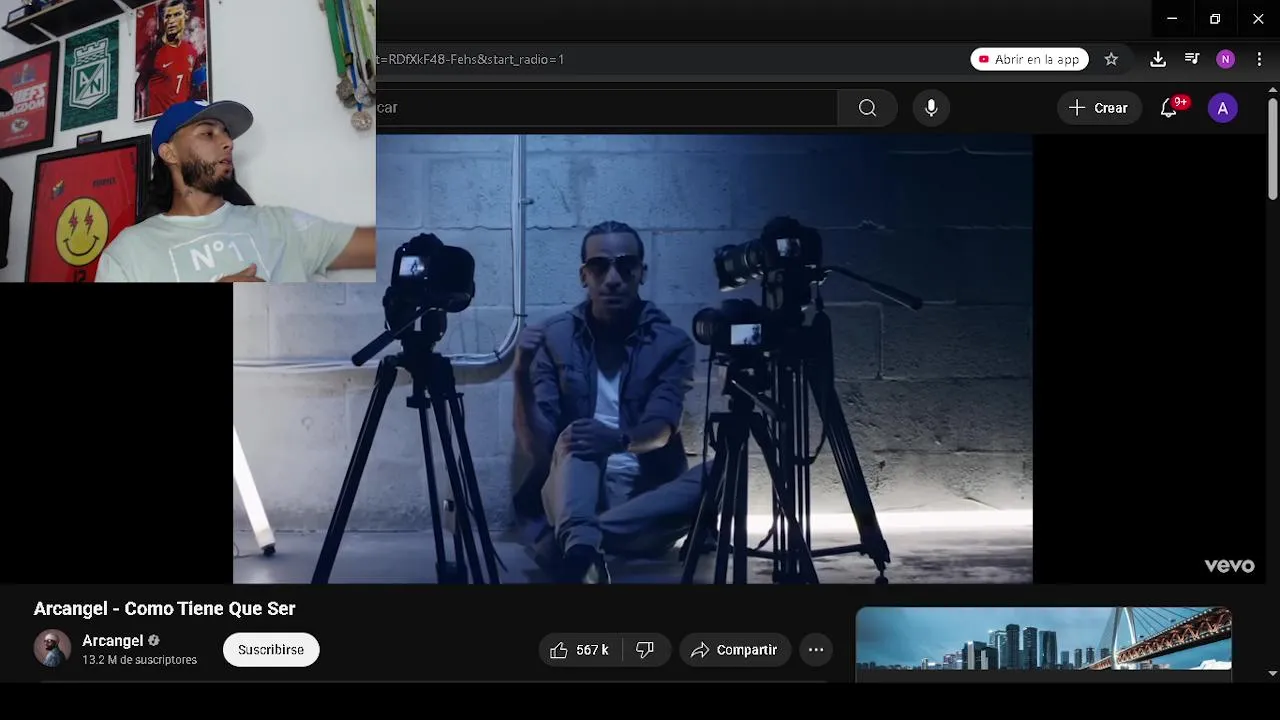This screenshot has width=1280, height=720.
Task: Open Chrome profile avatar N
Action: 1225,59
